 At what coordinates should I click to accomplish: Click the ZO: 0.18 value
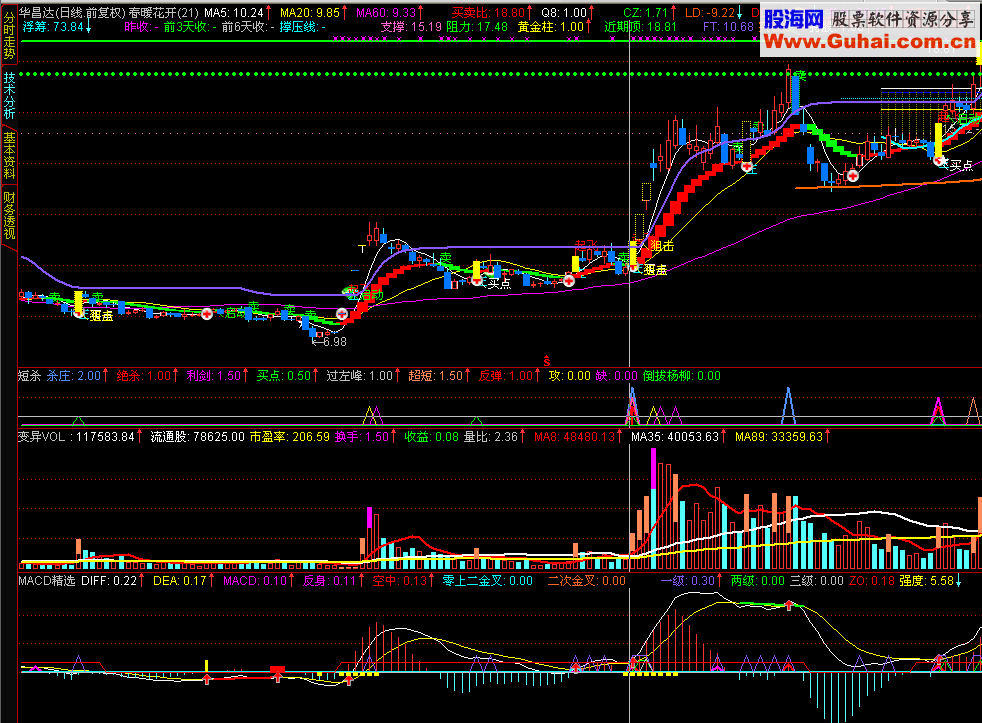pyautogui.click(x=872, y=581)
